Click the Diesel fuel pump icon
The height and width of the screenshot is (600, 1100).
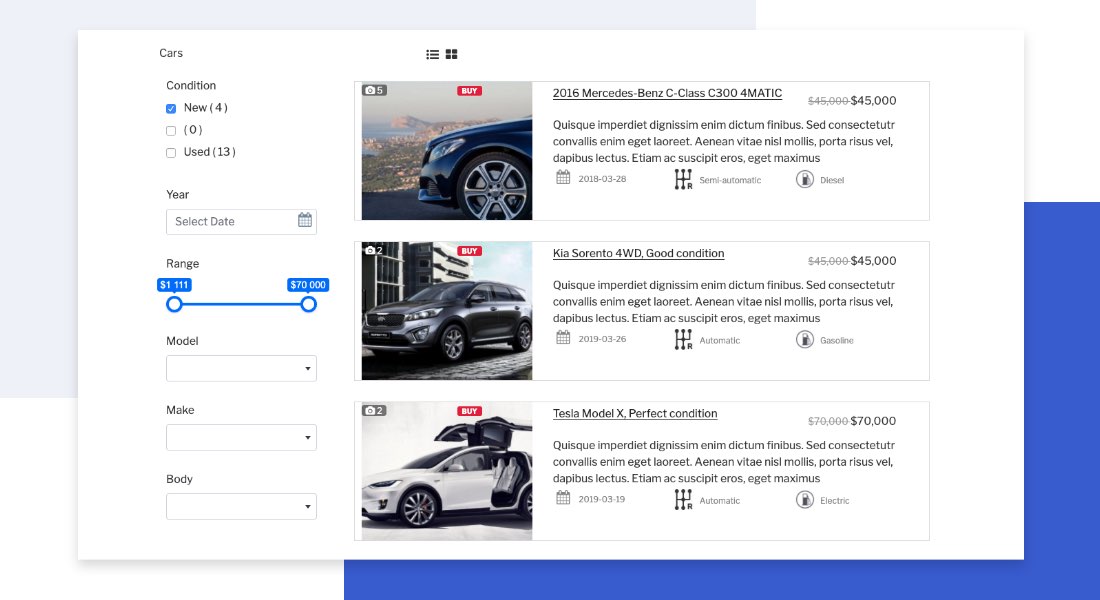pos(806,179)
